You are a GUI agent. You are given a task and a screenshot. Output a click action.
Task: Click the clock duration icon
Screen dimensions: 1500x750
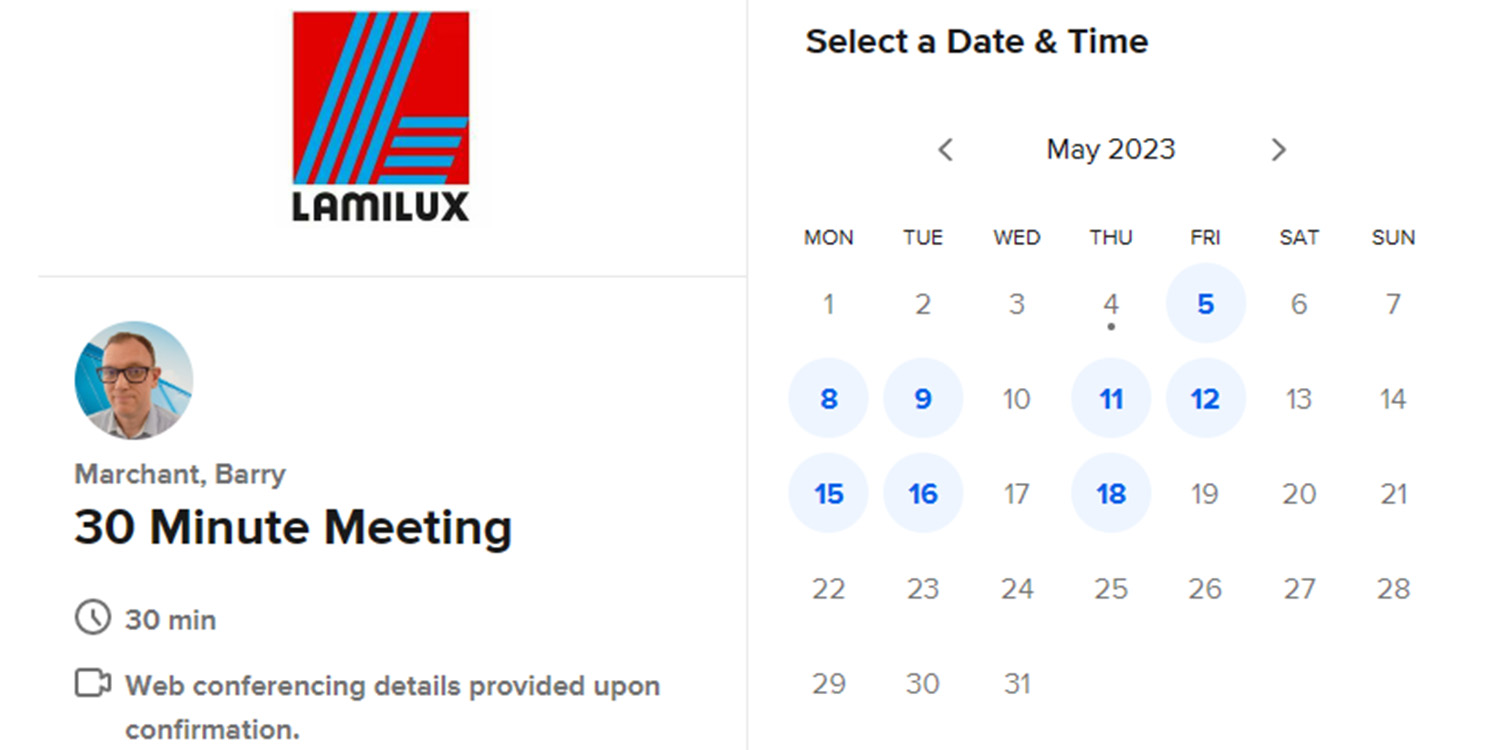(93, 618)
